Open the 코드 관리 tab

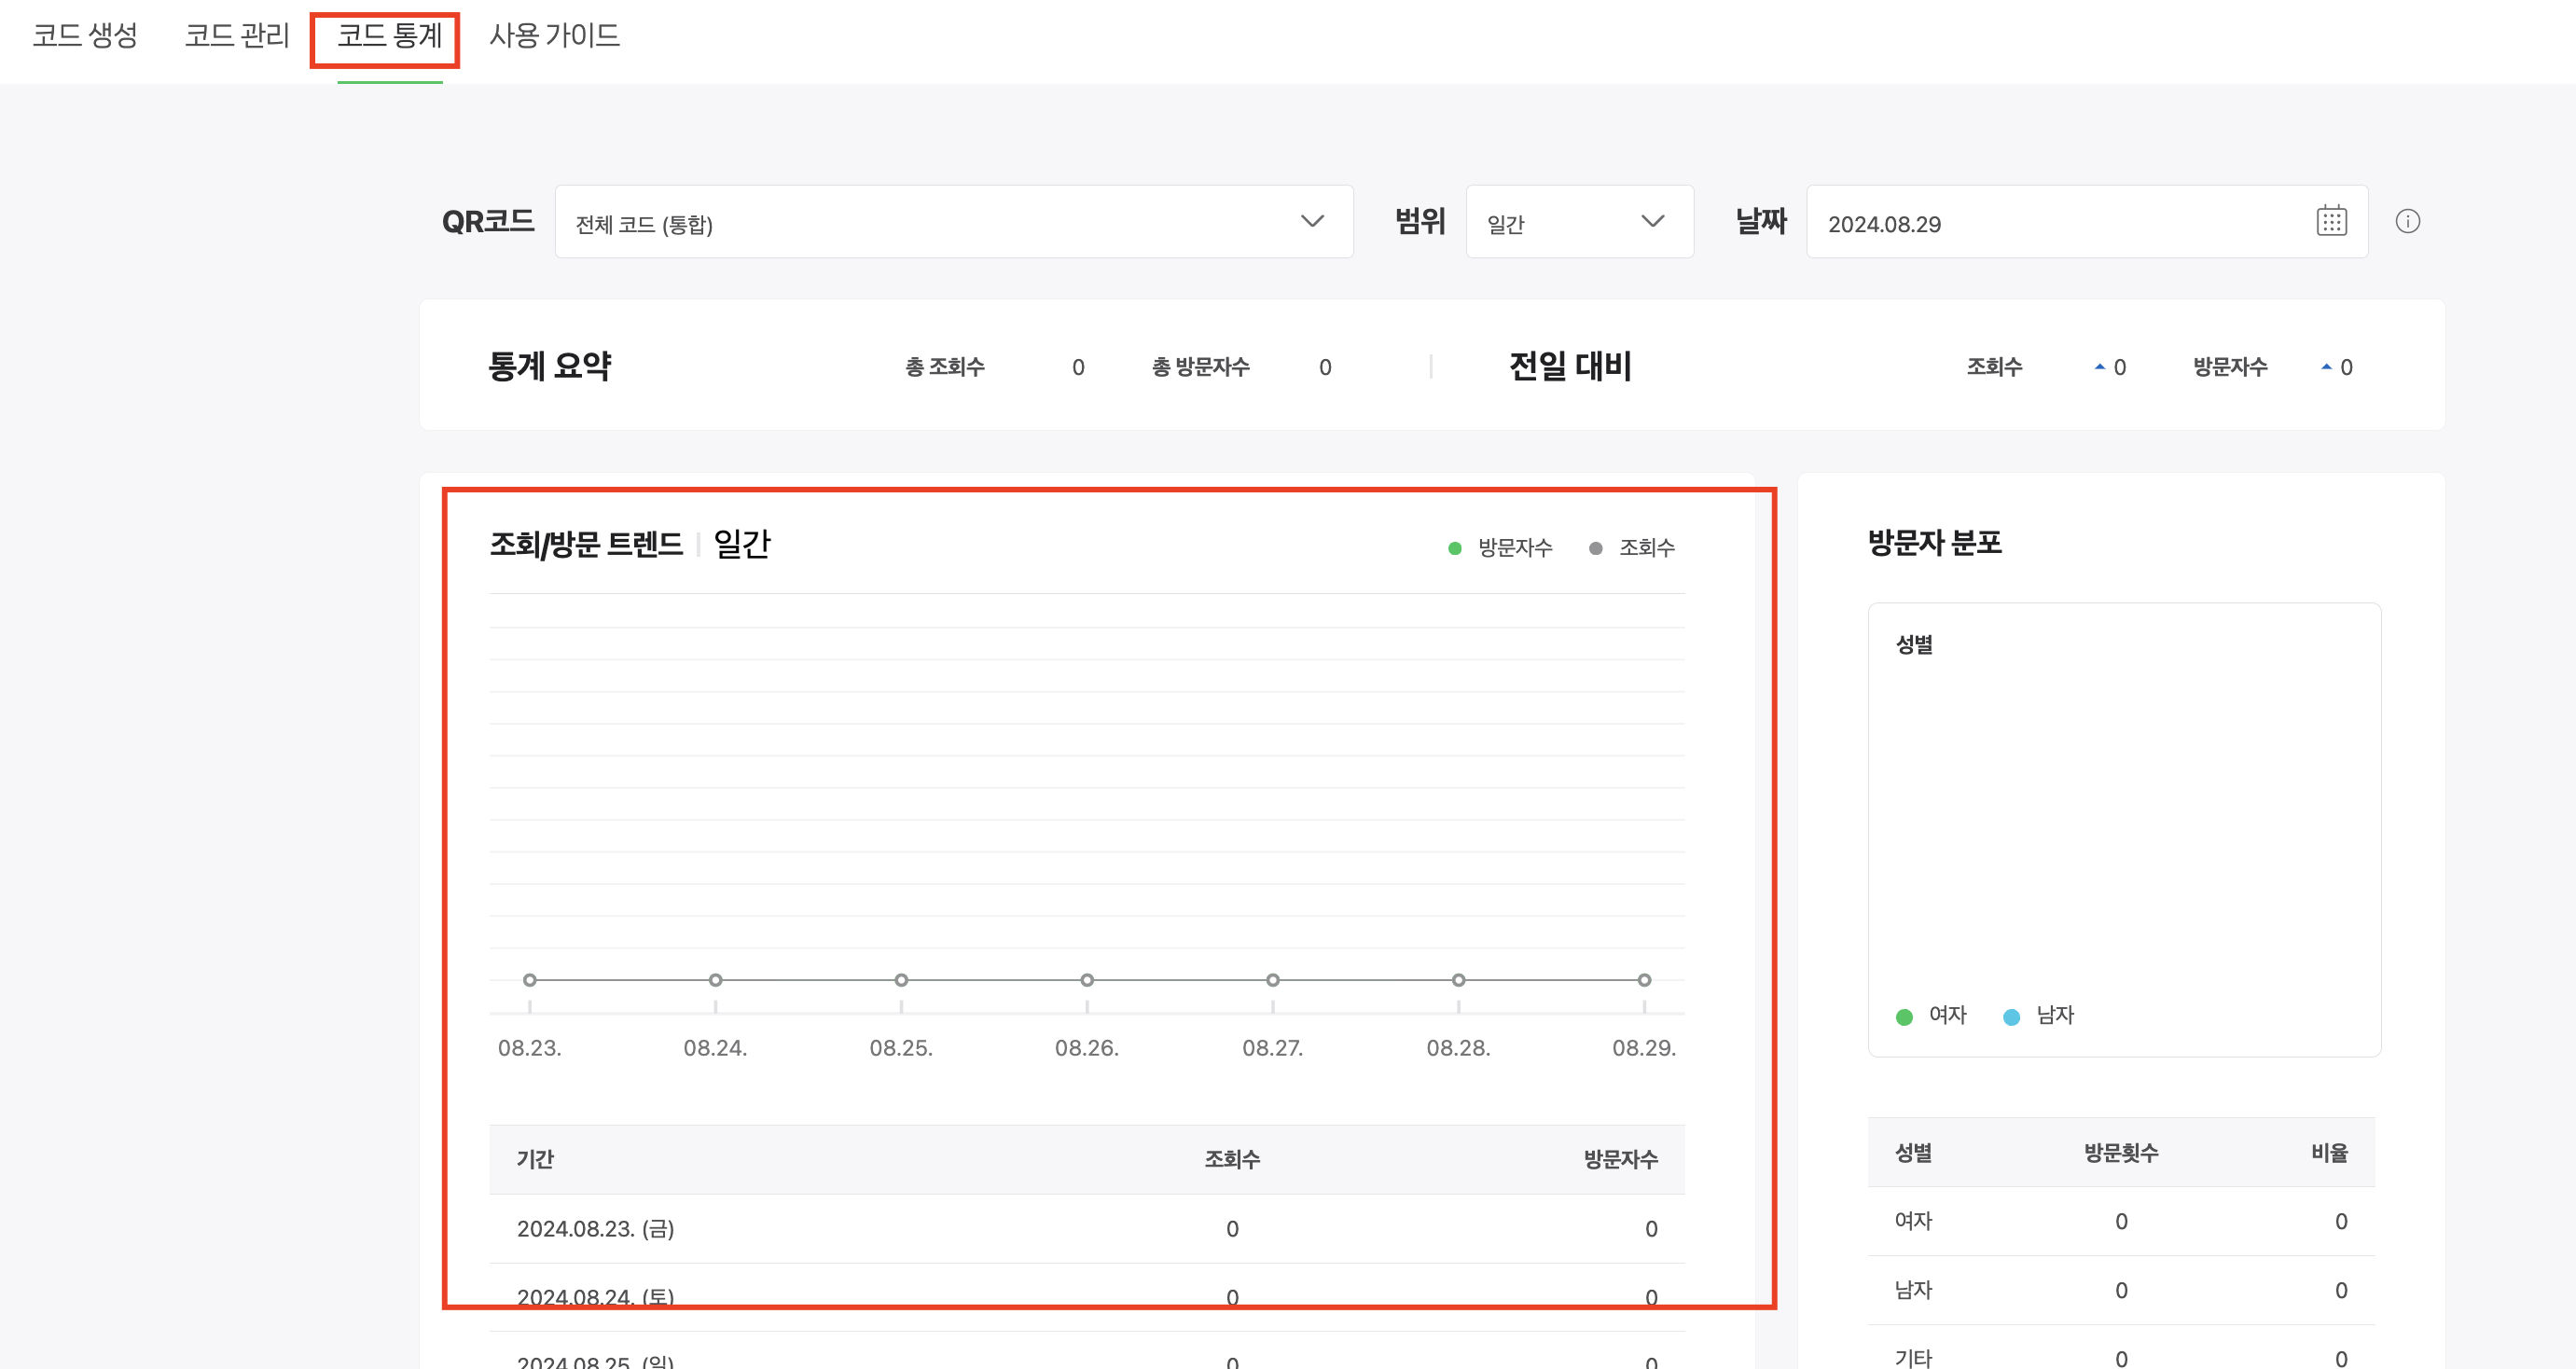(237, 36)
